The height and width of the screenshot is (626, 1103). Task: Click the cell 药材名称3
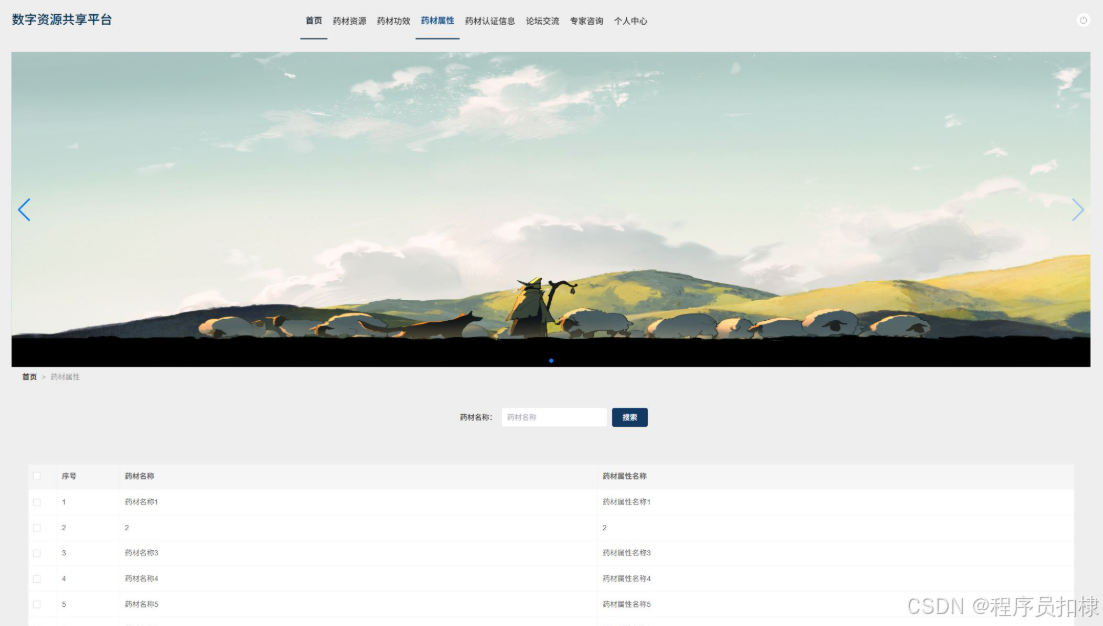(141, 553)
